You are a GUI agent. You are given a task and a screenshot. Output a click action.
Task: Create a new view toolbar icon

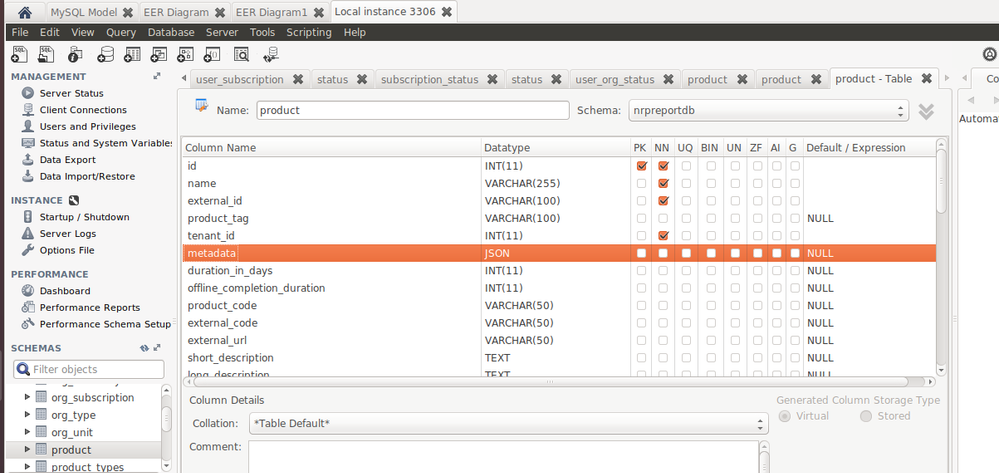(158, 55)
